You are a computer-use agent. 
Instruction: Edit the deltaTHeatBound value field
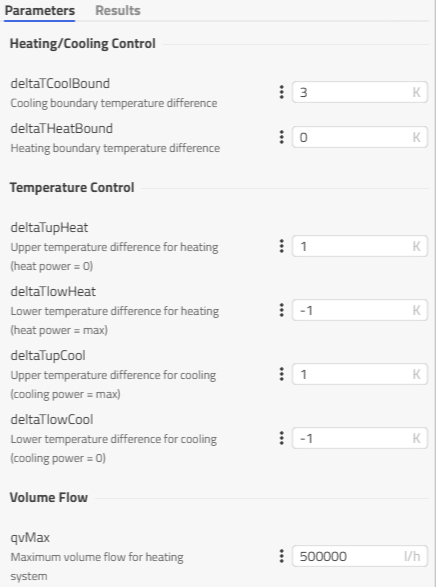[x=360, y=137]
